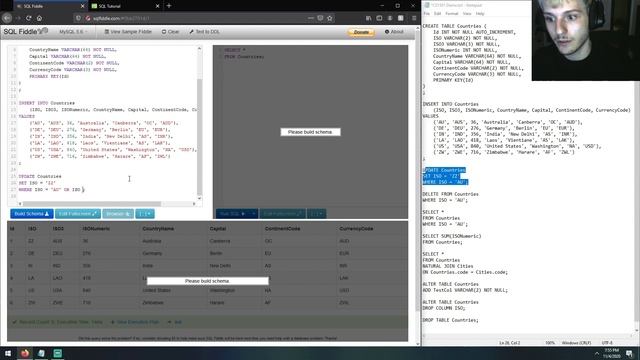
Task: Click the CountryName column header
Action: pyautogui.click(x=158, y=229)
